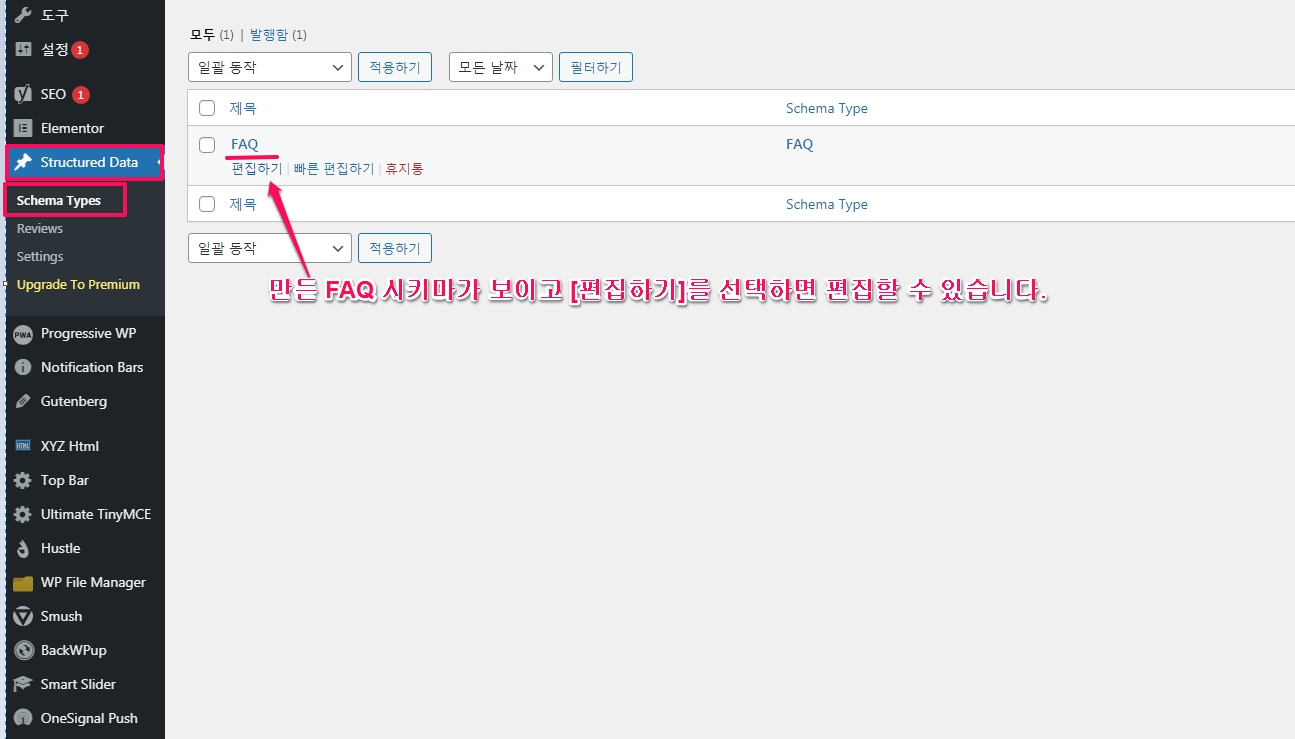
Task: Click the wrench icon for 도구
Action: click(23, 16)
